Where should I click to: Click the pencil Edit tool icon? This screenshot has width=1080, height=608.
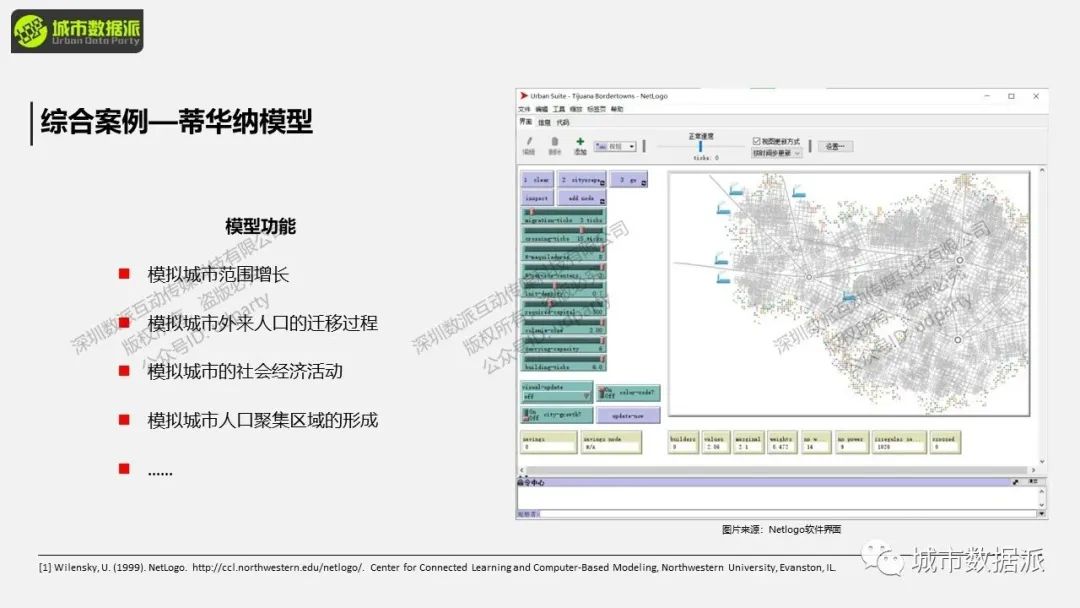pyautogui.click(x=529, y=141)
